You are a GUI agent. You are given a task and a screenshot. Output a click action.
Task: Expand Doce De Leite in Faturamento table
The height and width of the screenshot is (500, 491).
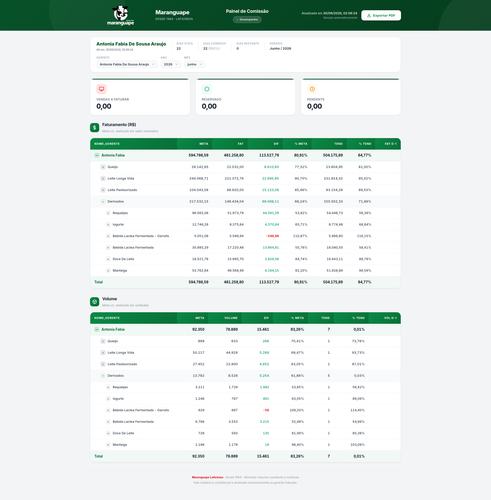point(108,259)
